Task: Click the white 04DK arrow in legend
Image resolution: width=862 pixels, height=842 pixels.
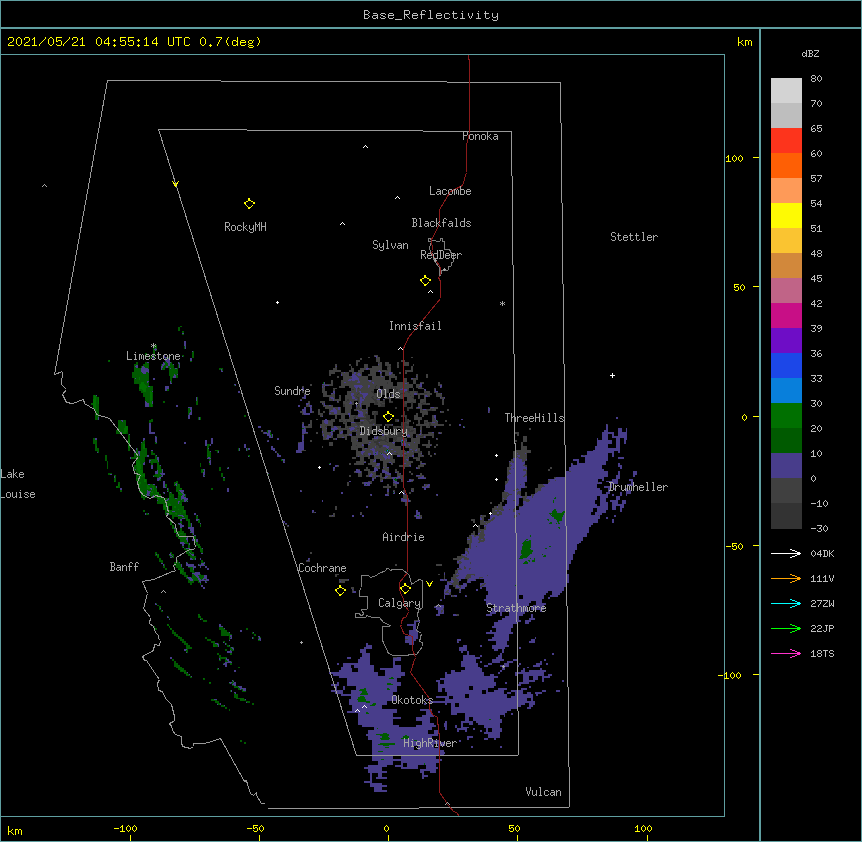Action: tap(786, 553)
